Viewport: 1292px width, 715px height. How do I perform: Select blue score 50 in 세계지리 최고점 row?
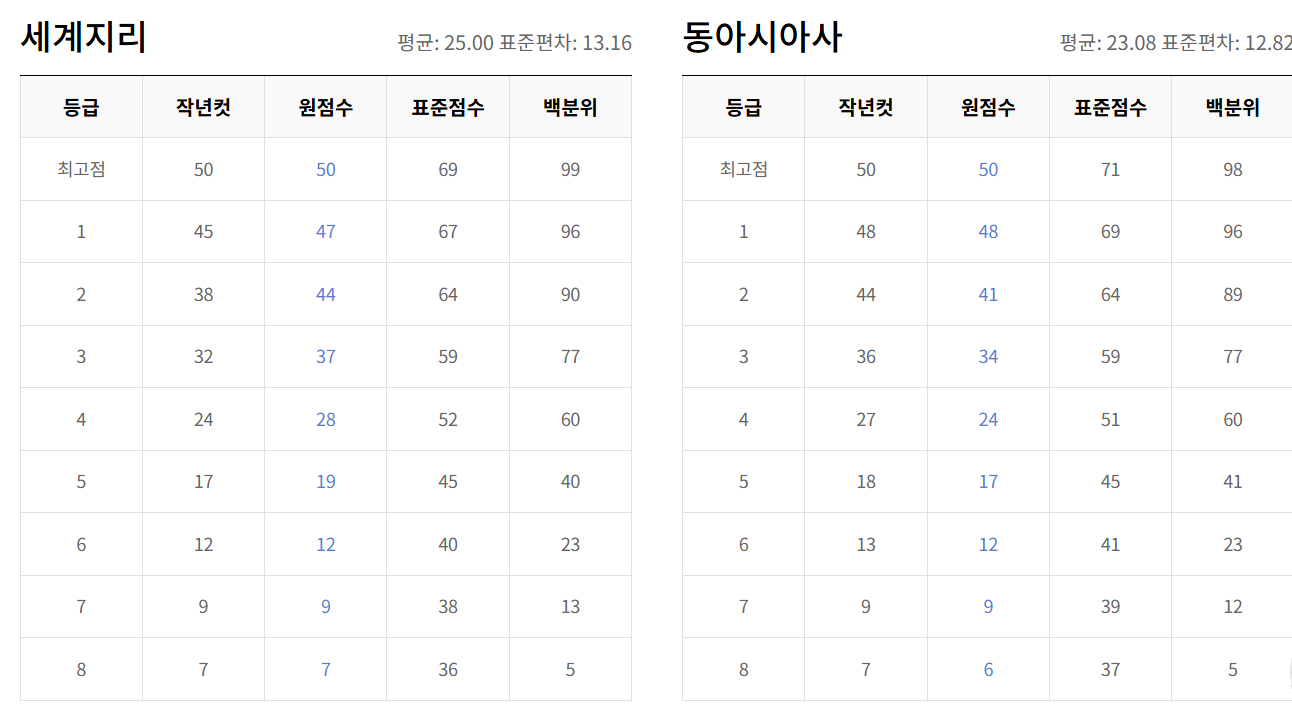(x=324, y=169)
